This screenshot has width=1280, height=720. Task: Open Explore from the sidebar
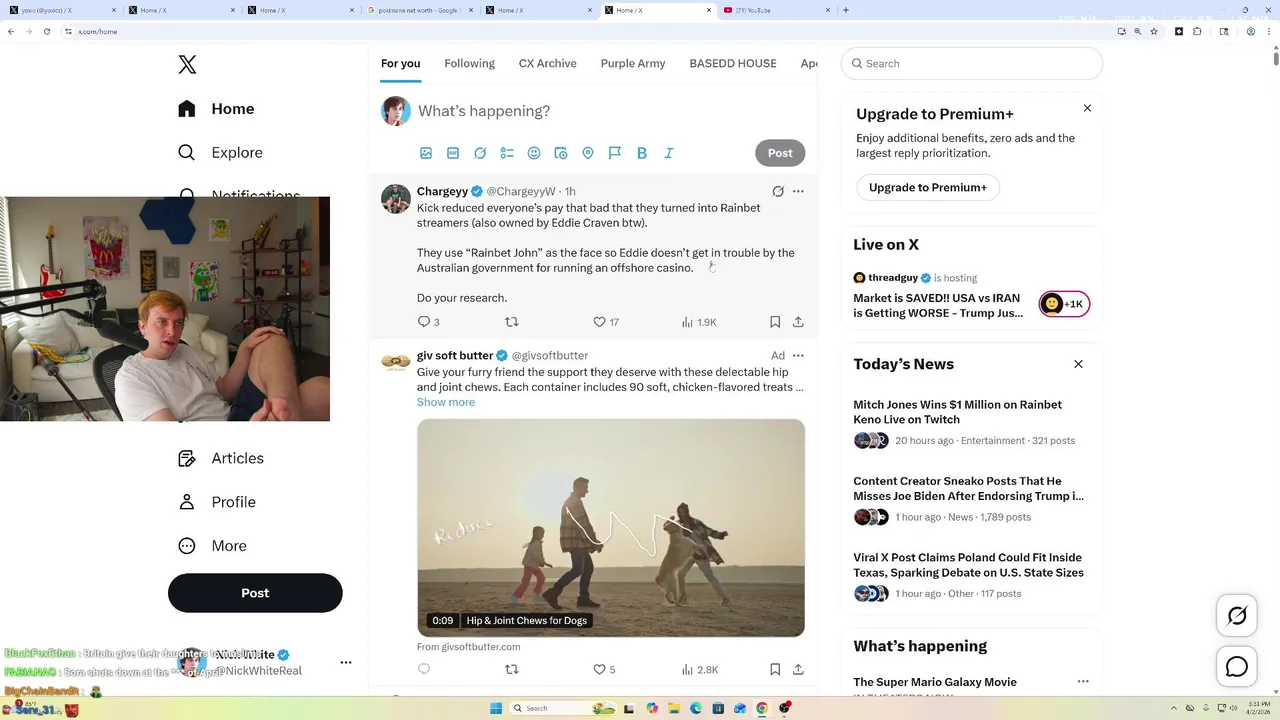tap(220, 153)
